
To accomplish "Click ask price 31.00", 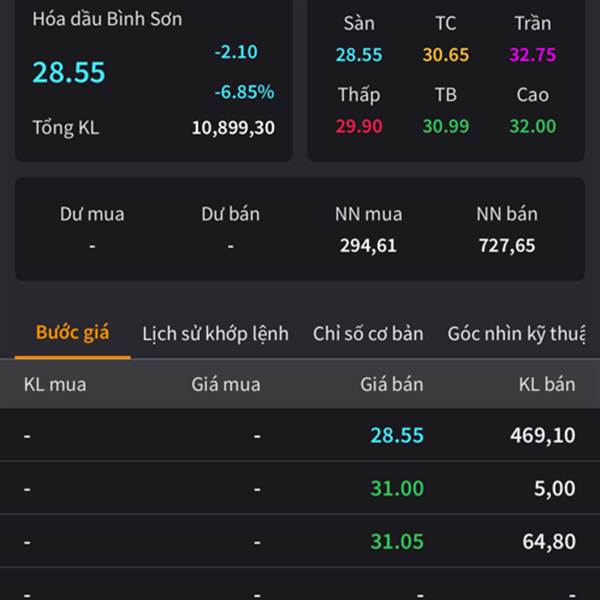I will 397,489.
